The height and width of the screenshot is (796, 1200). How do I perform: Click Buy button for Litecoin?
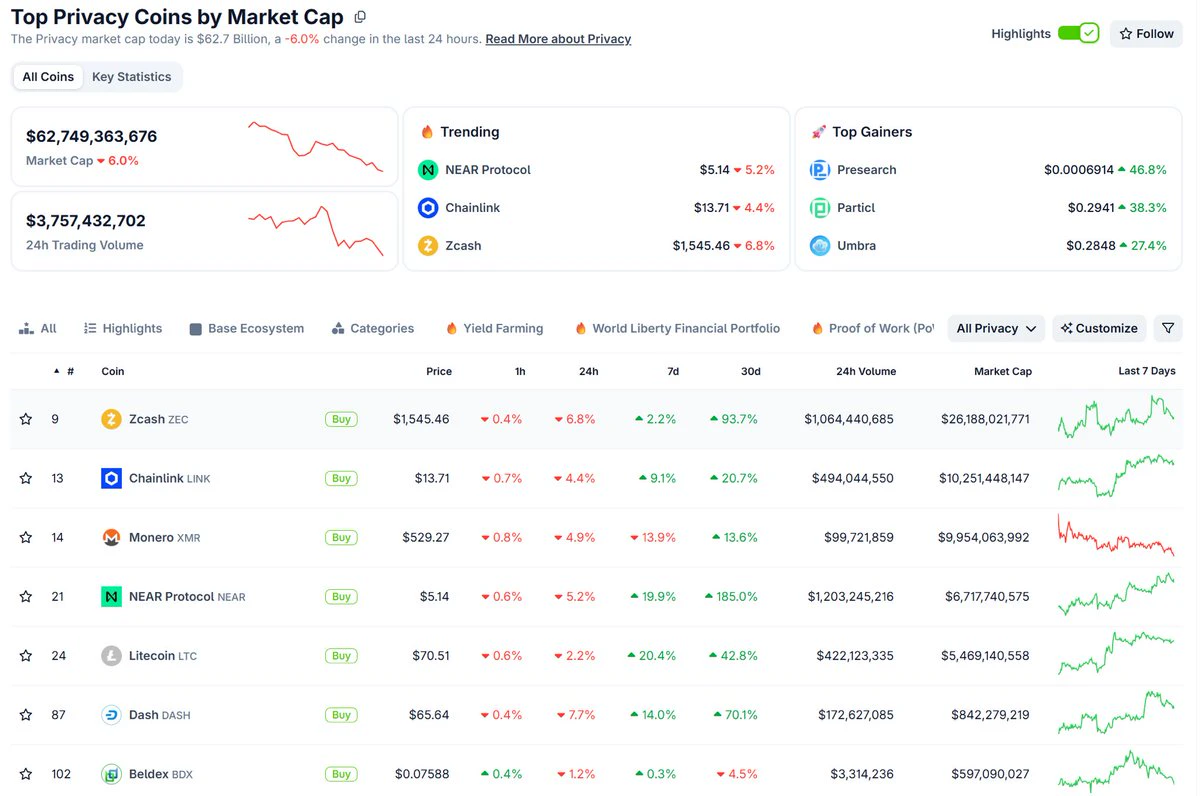(x=341, y=655)
